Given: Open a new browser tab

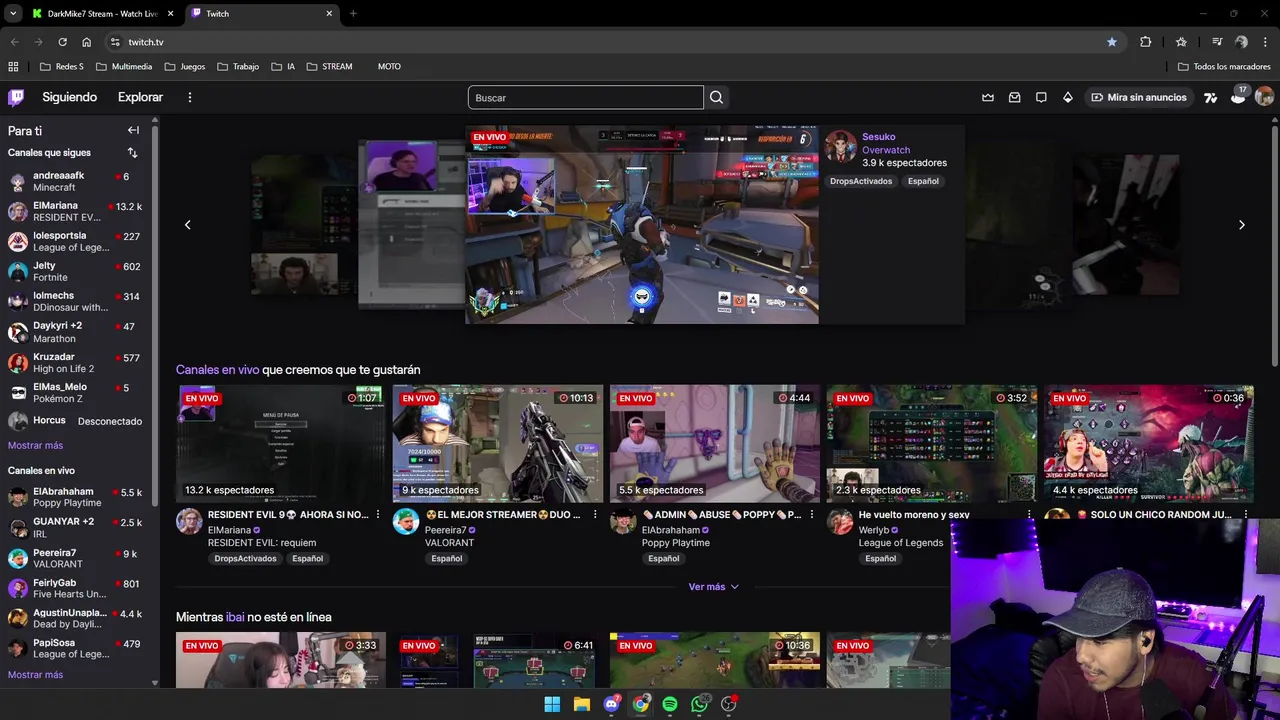Looking at the screenshot, I should (353, 13).
